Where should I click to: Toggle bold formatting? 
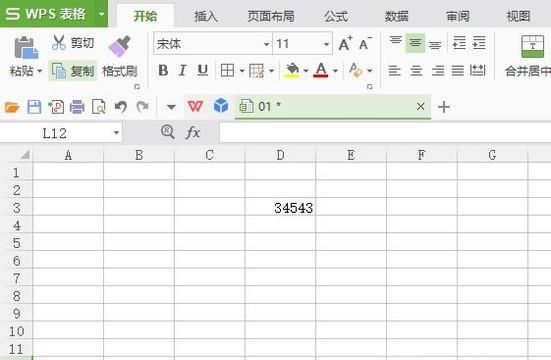tap(163, 71)
